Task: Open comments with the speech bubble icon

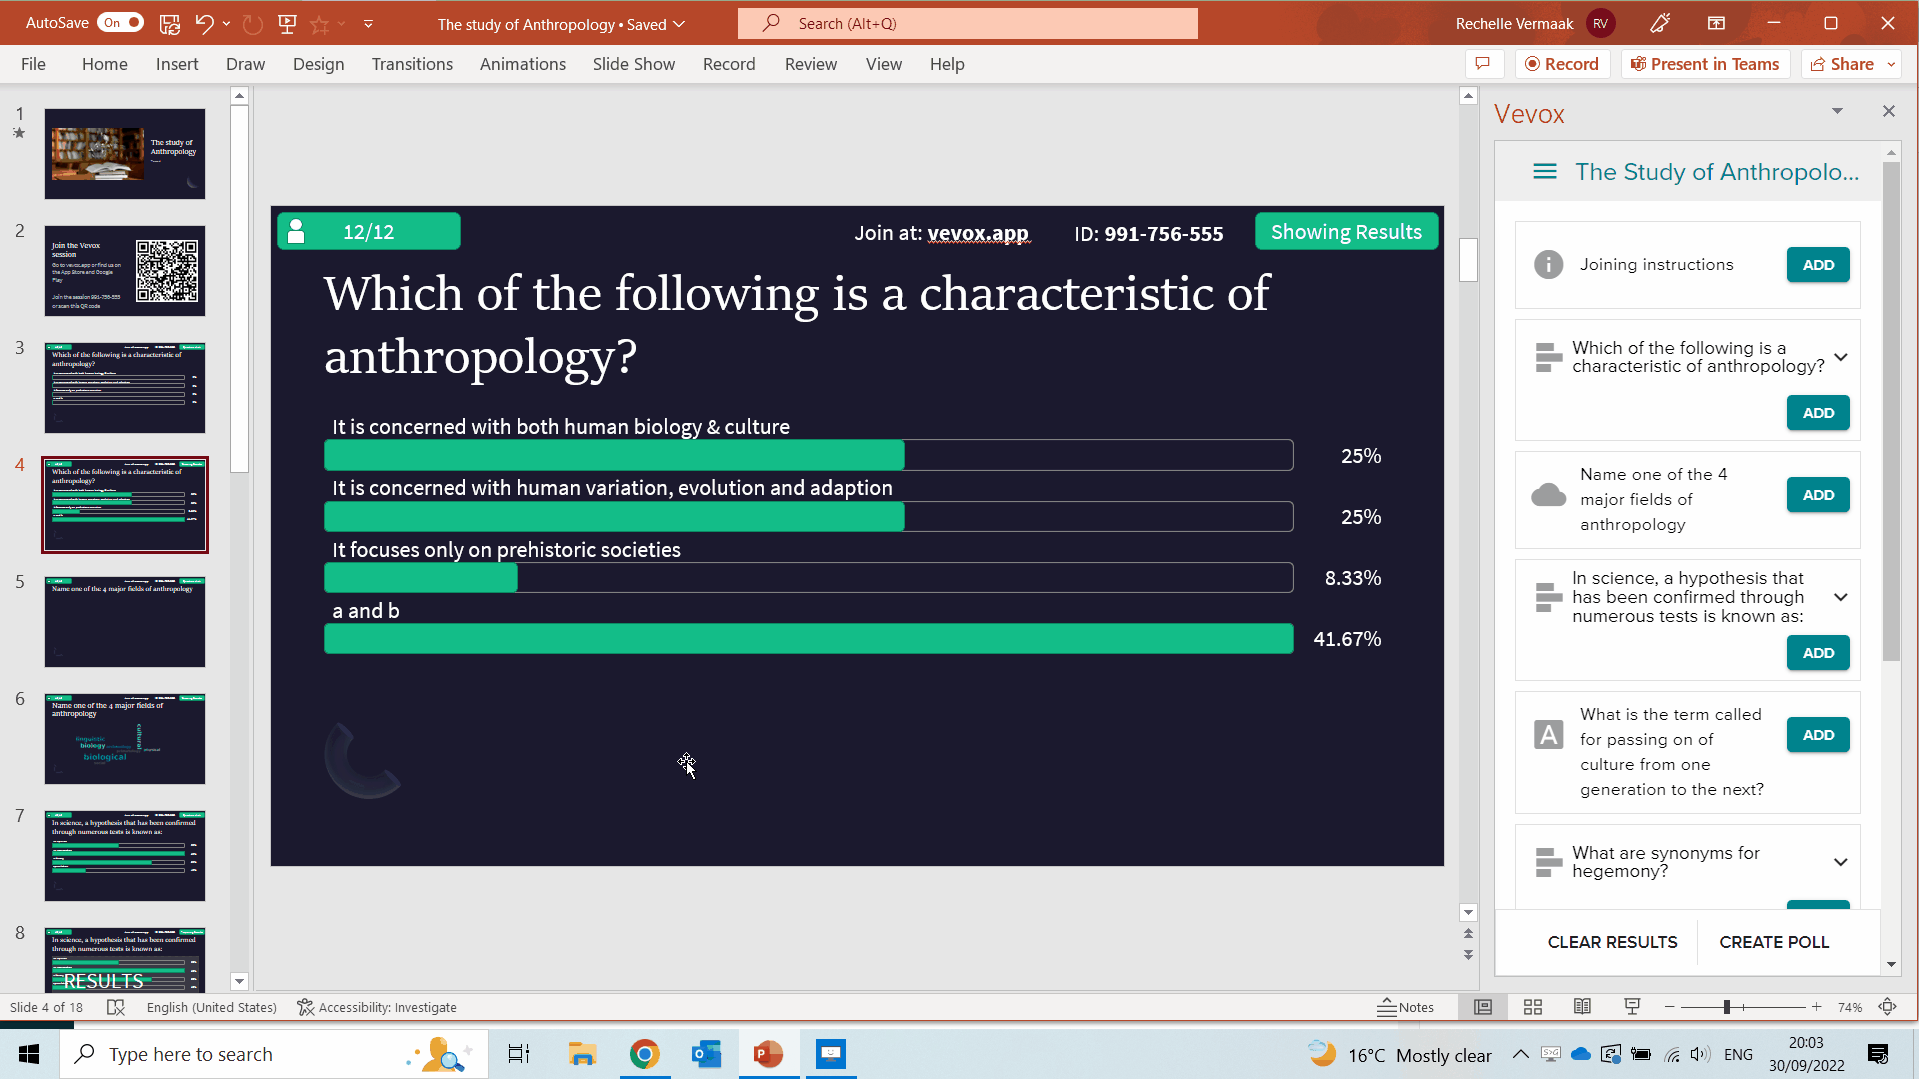Action: coord(1484,63)
